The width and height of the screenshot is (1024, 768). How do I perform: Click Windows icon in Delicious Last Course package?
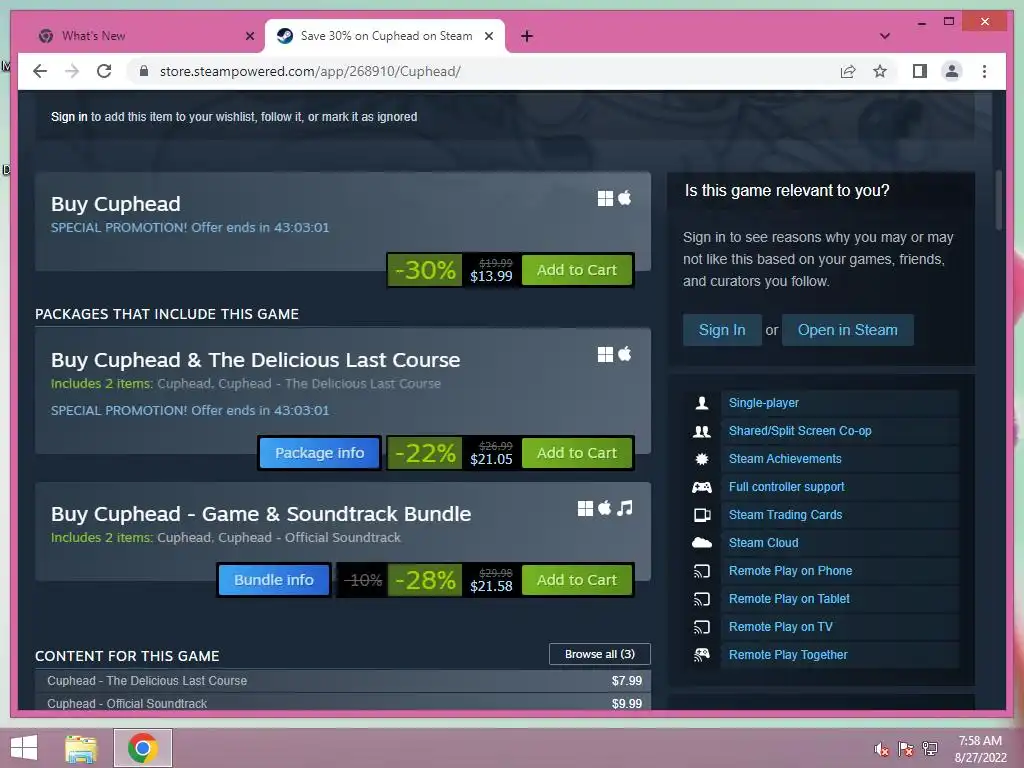click(605, 354)
